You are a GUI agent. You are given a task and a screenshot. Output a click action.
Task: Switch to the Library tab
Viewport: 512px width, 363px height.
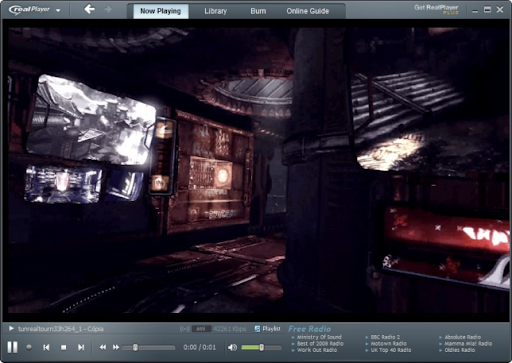click(x=216, y=11)
